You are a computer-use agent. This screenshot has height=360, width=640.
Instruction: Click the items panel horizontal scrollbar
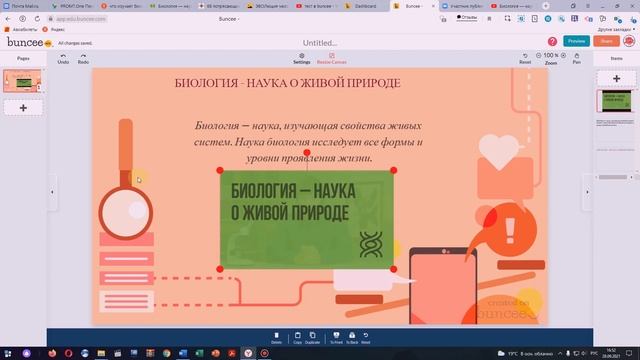613,177
